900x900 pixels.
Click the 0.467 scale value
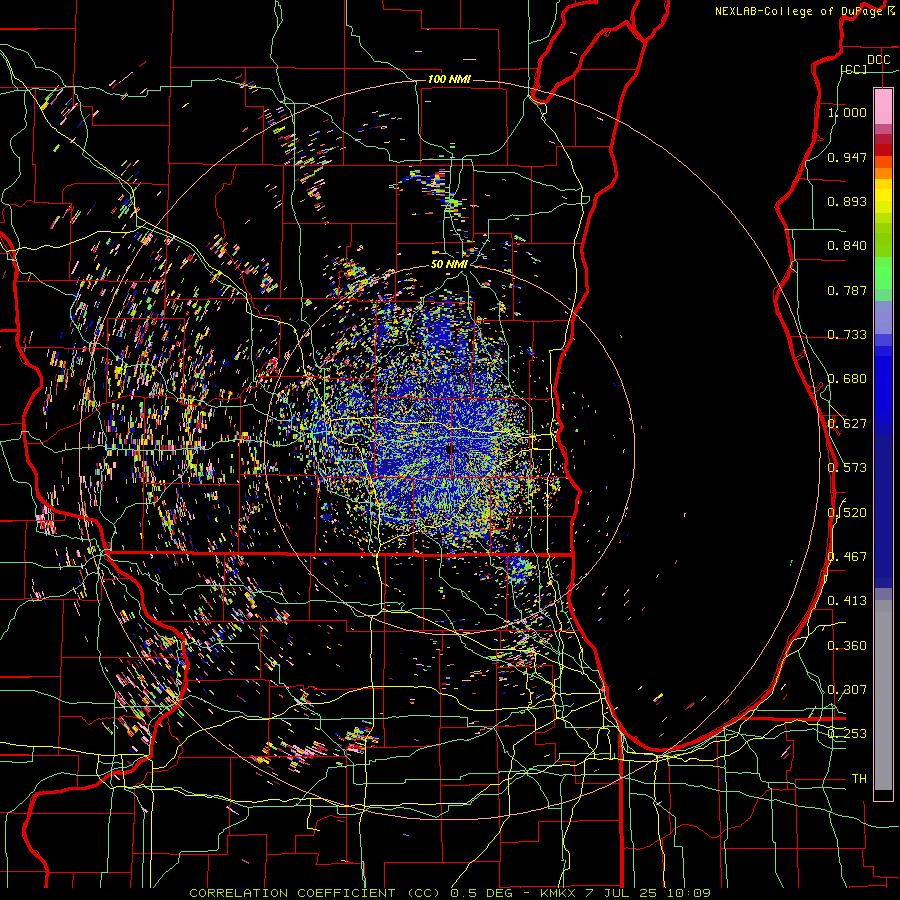(x=847, y=557)
